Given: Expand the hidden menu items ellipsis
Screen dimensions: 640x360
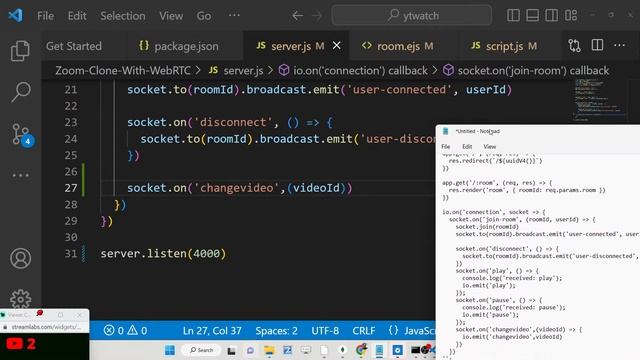Looking at the screenshot, I should (234, 16).
